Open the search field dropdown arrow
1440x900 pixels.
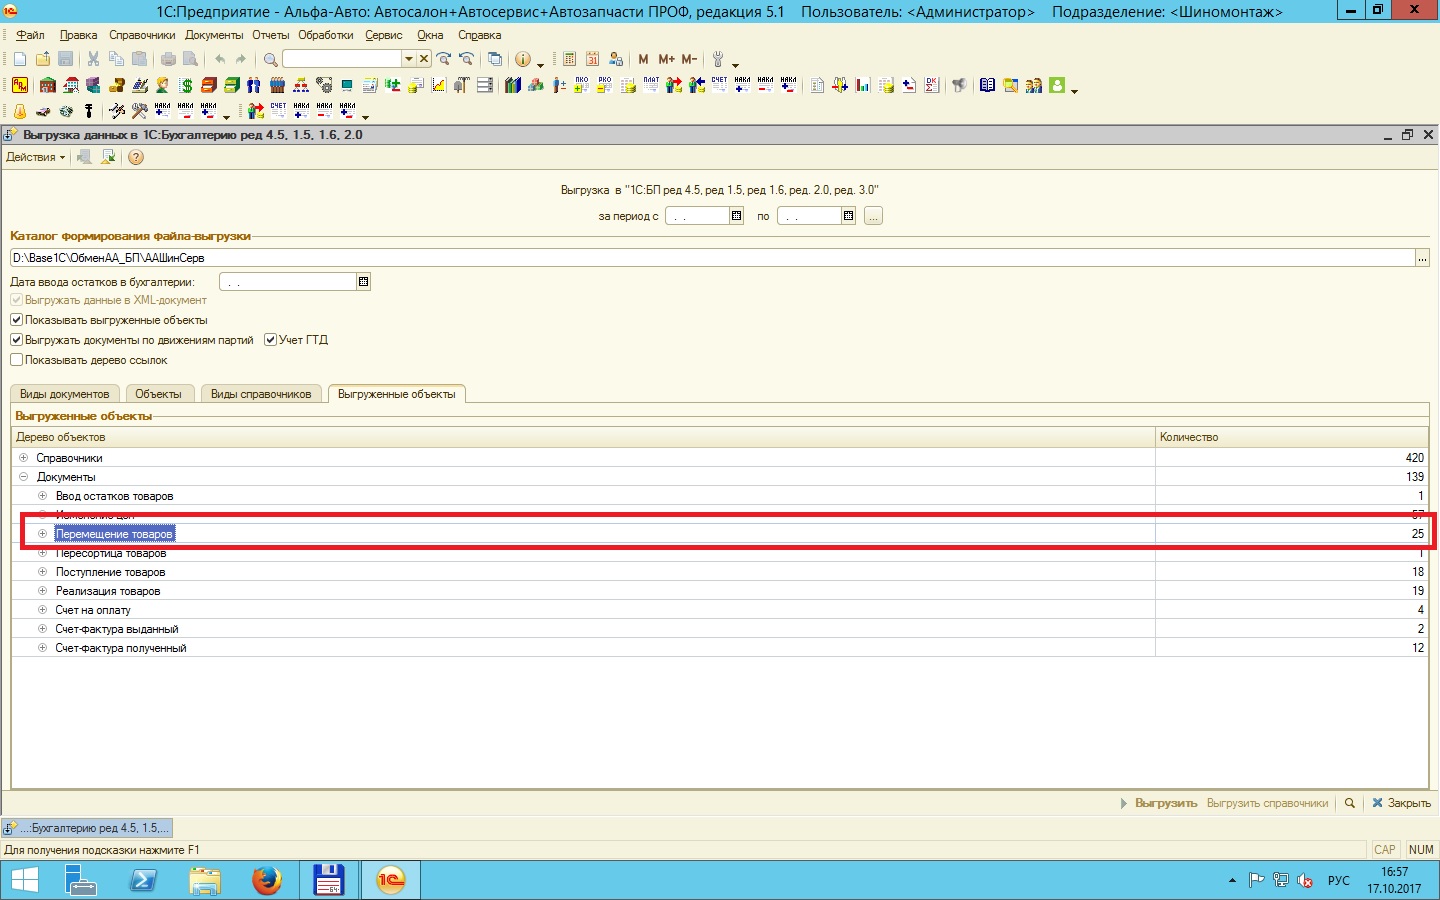click(x=408, y=59)
